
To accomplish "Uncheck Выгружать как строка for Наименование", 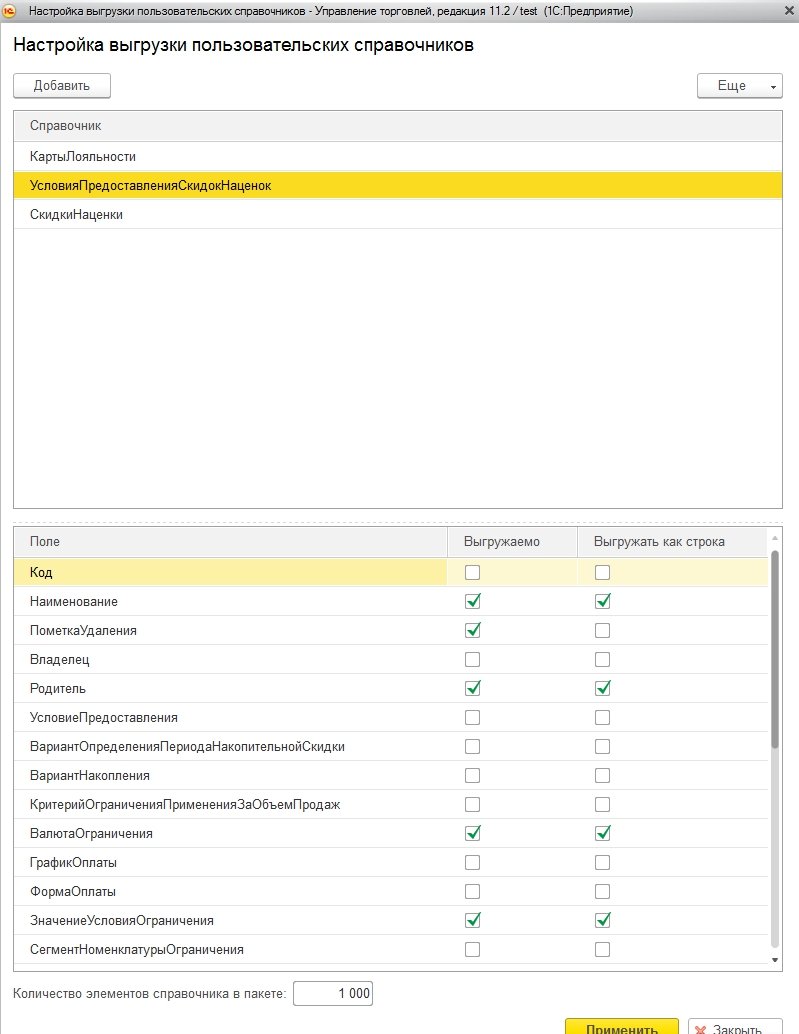I will tap(603, 601).
